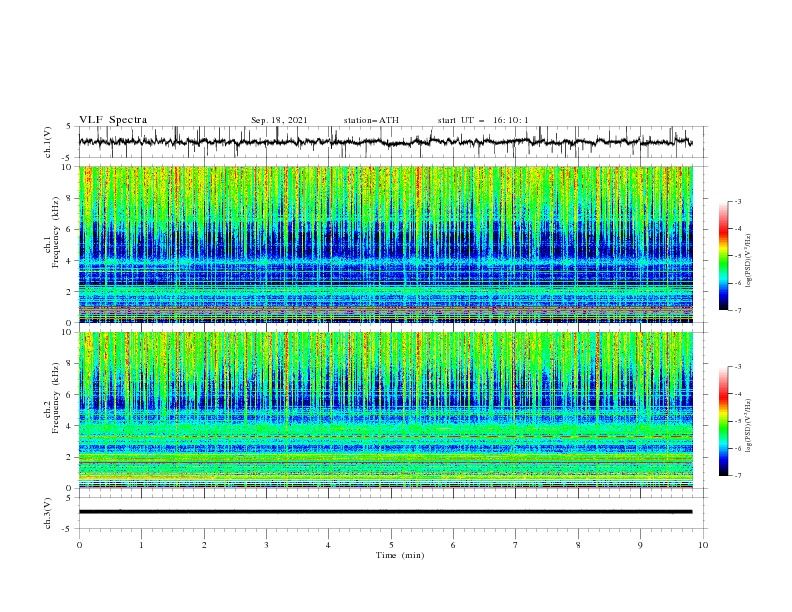The image size is (792, 612).
Task: Click the "ch.1(V)" waveform axis label
Action: tap(48, 142)
